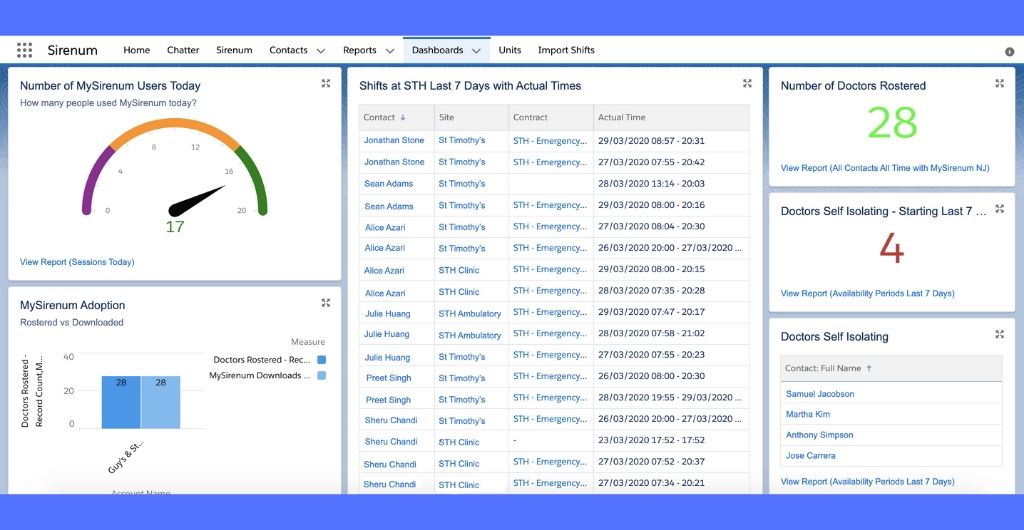Viewport: 1024px width, 530px height.
Task: Open the Reports tab dropdown chevron
Action: click(x=390, y=51)
